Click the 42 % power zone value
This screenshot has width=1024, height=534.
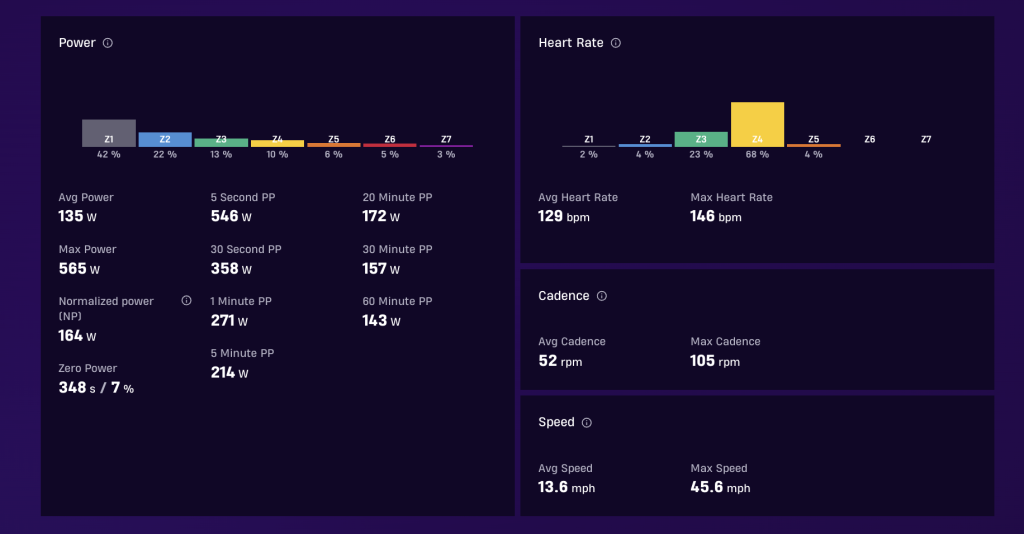(109, 155)
